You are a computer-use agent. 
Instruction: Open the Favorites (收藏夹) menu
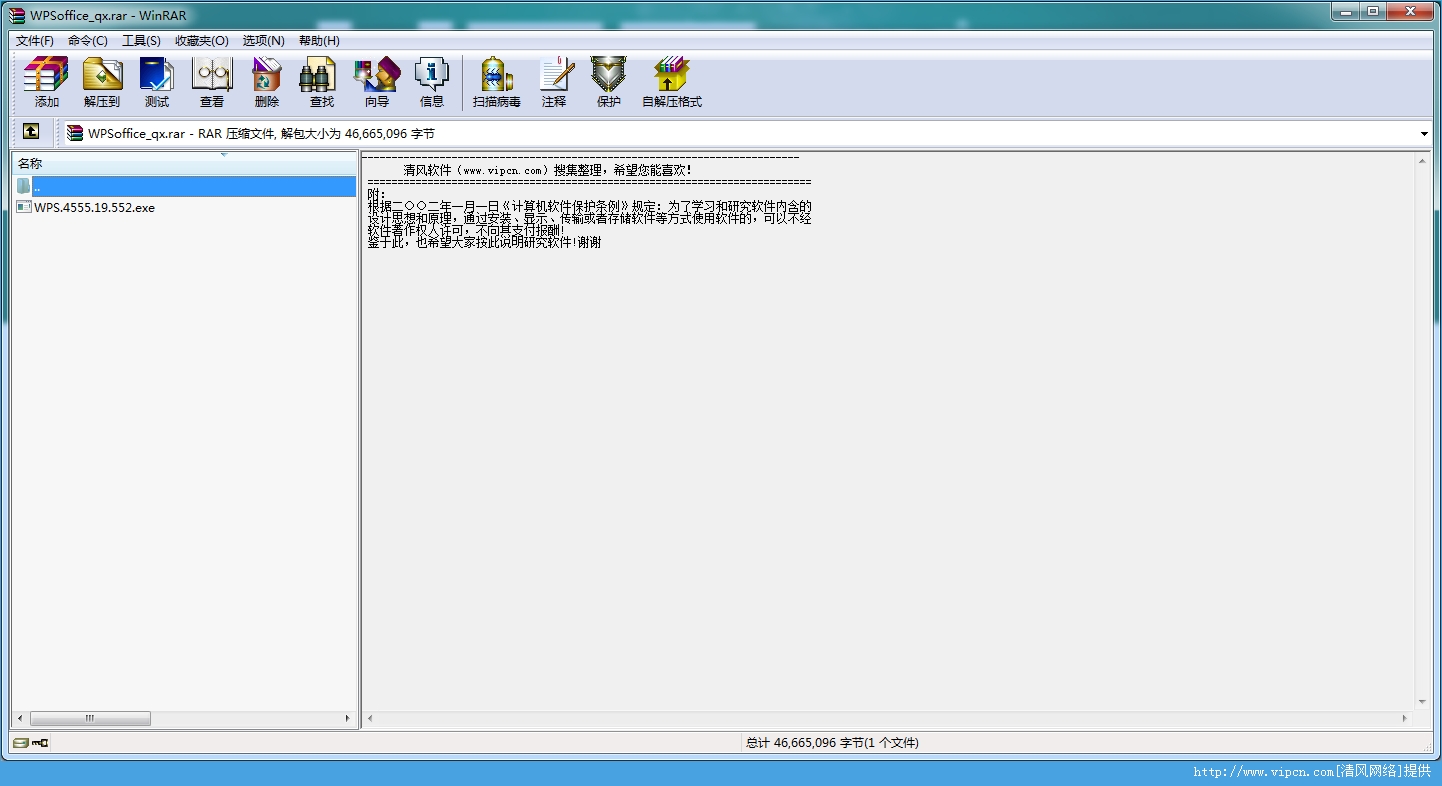coord(202,40)
